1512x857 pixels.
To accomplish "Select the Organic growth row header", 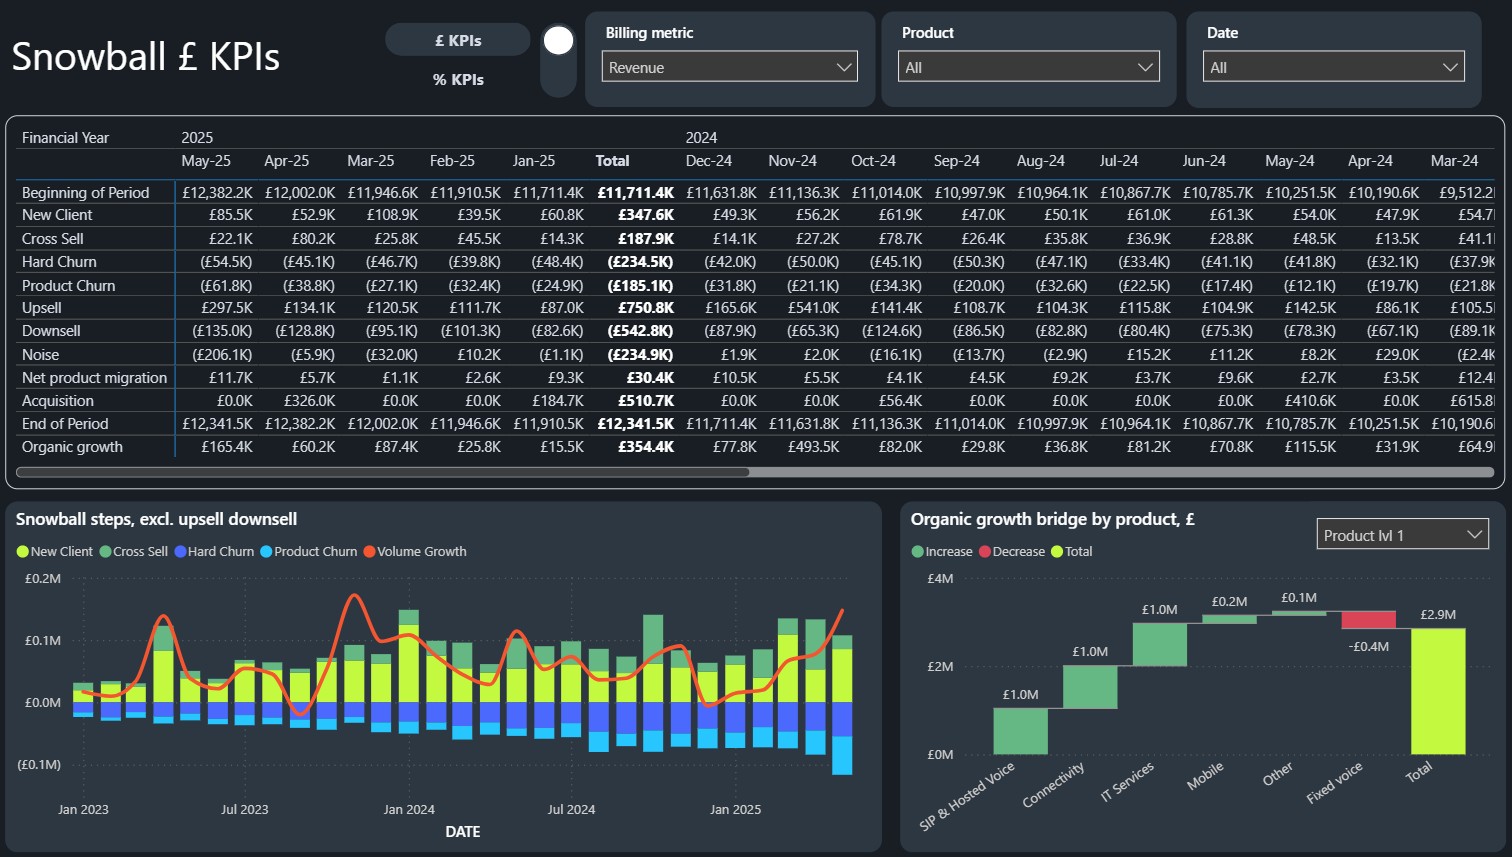I will [x=72, y=447].
